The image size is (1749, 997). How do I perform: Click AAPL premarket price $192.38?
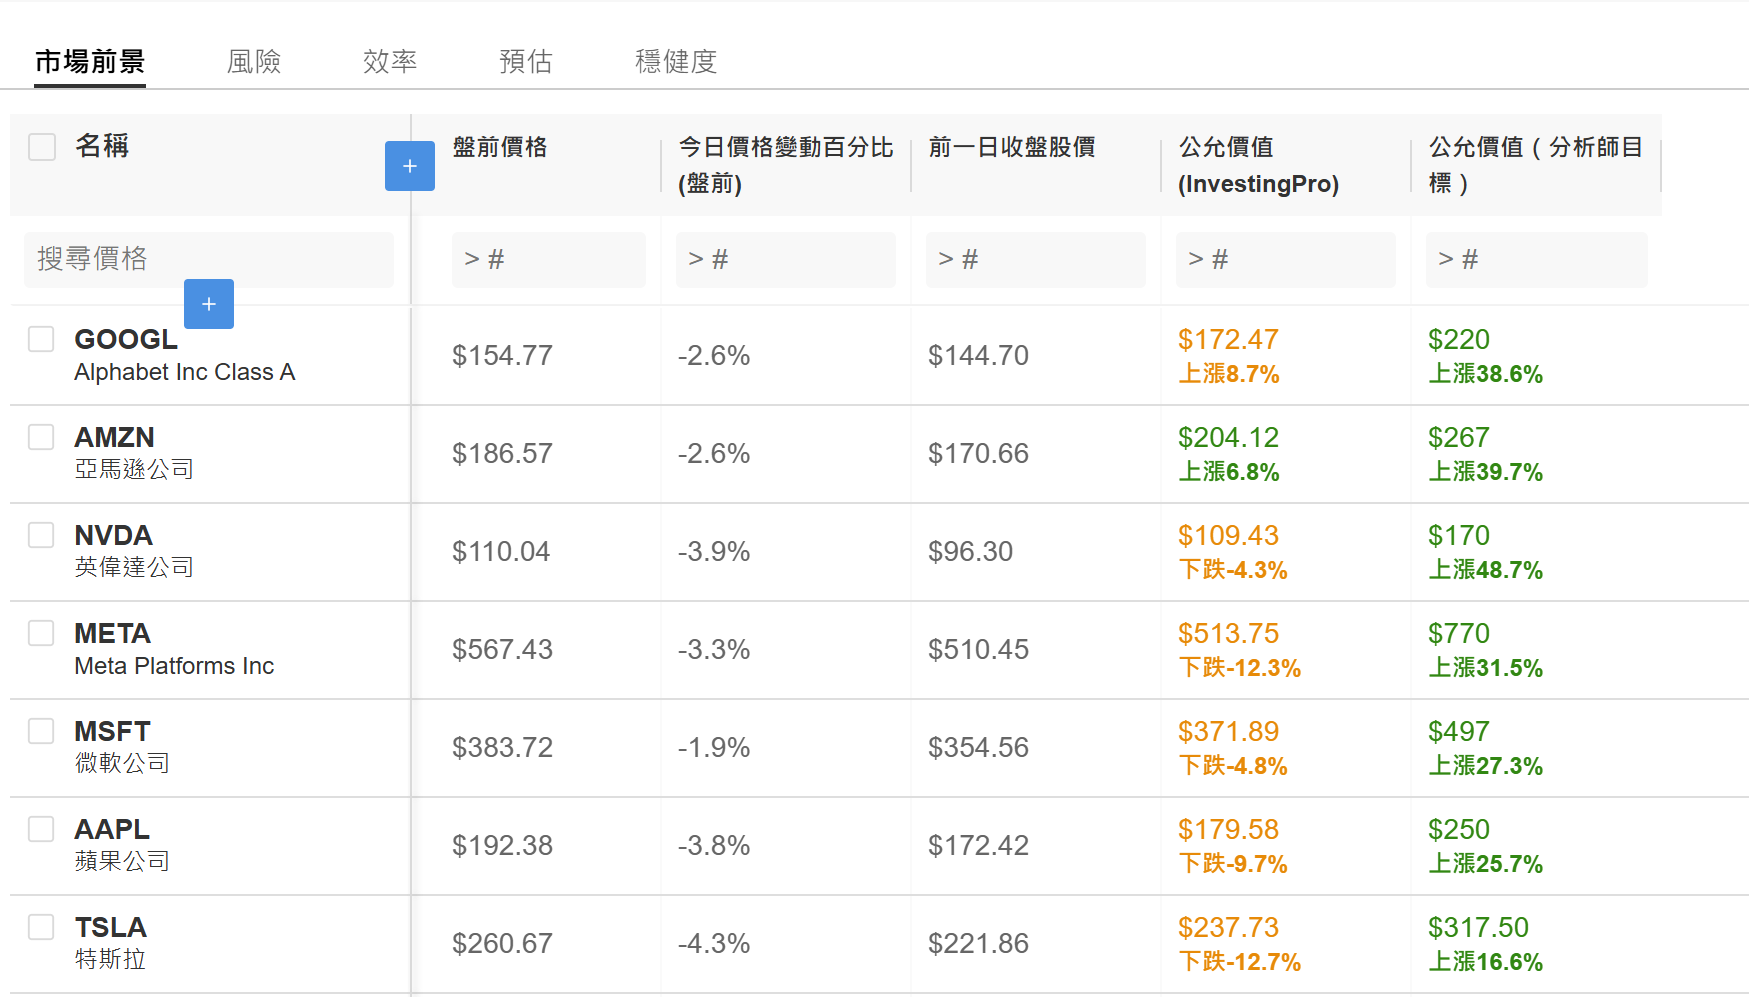[x=502, y=845]
